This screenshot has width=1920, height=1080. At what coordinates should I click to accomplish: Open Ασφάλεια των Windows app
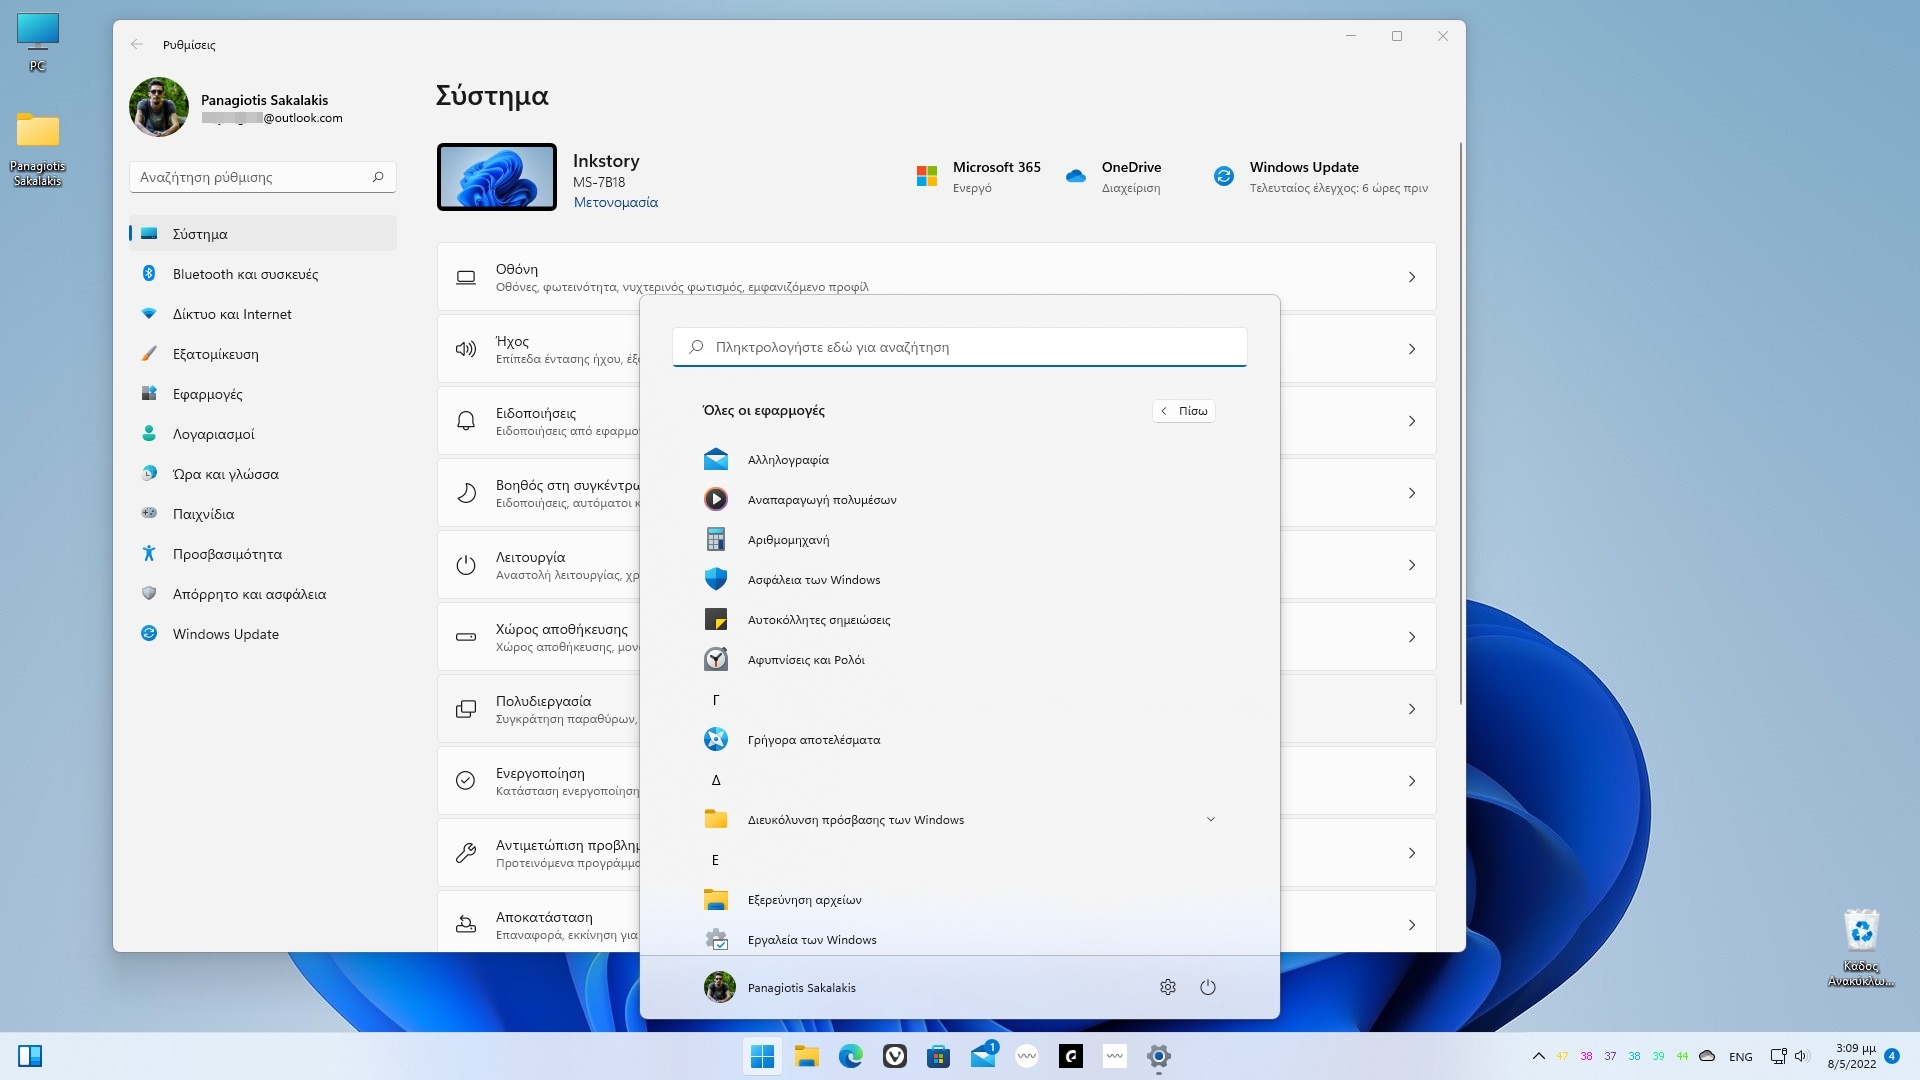(815, 579)
